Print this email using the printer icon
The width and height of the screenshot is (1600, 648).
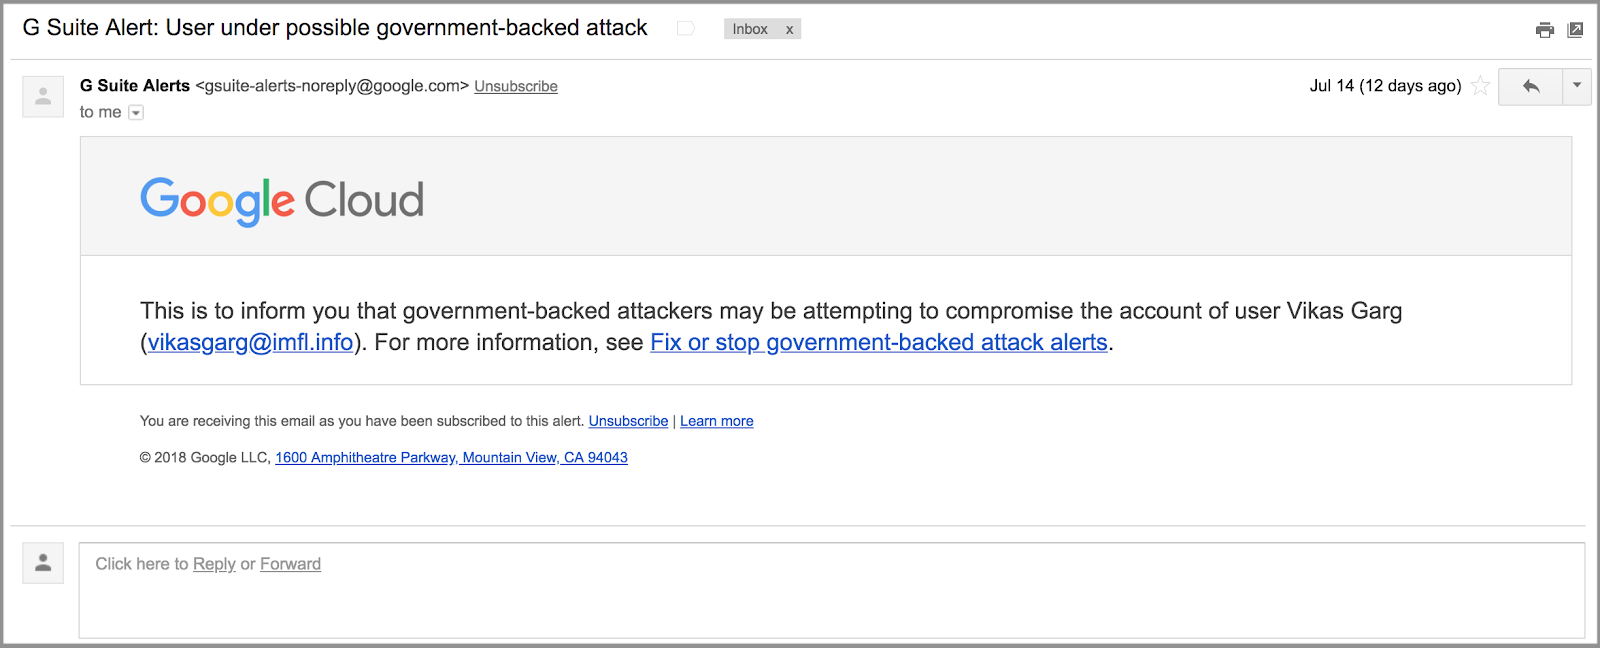[x=1545, y=30]
